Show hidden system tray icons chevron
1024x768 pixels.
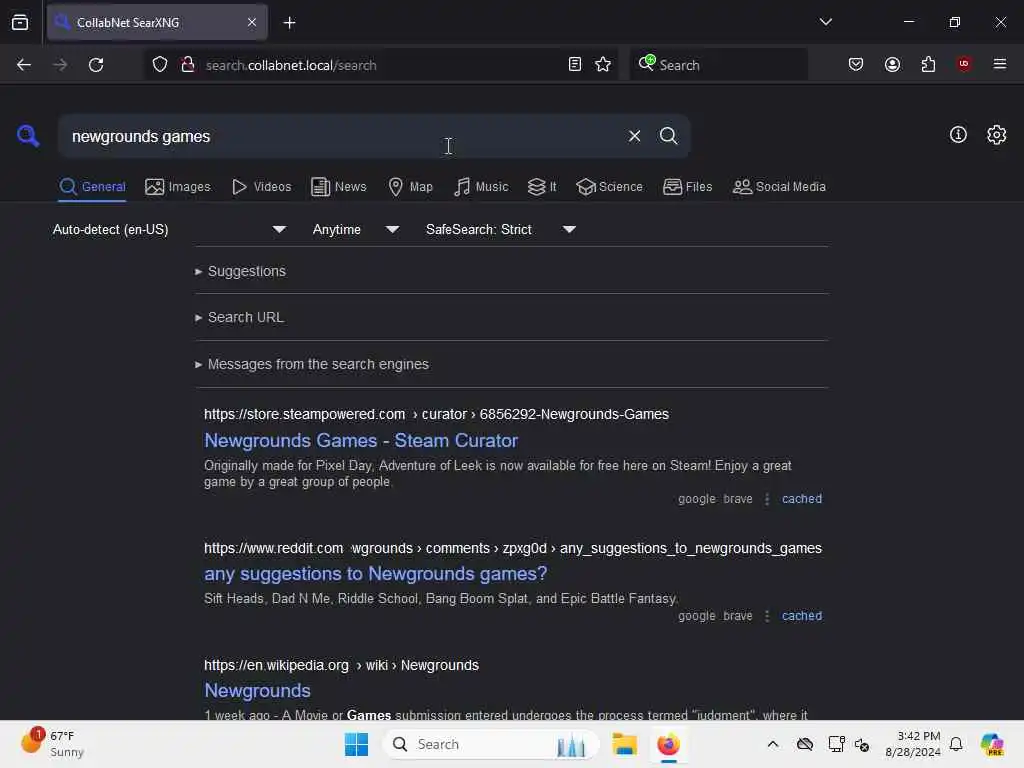[773, 744]
